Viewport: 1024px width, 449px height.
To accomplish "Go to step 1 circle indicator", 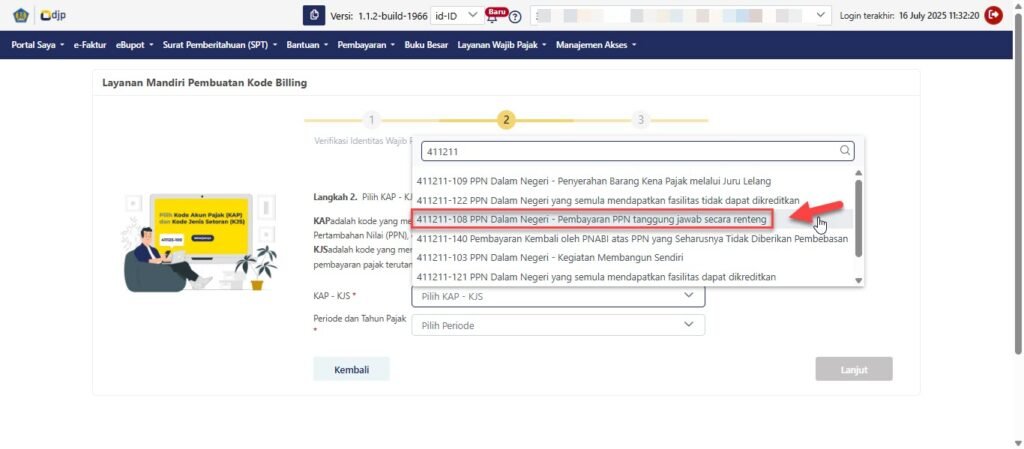I will (x=371, y=120).
